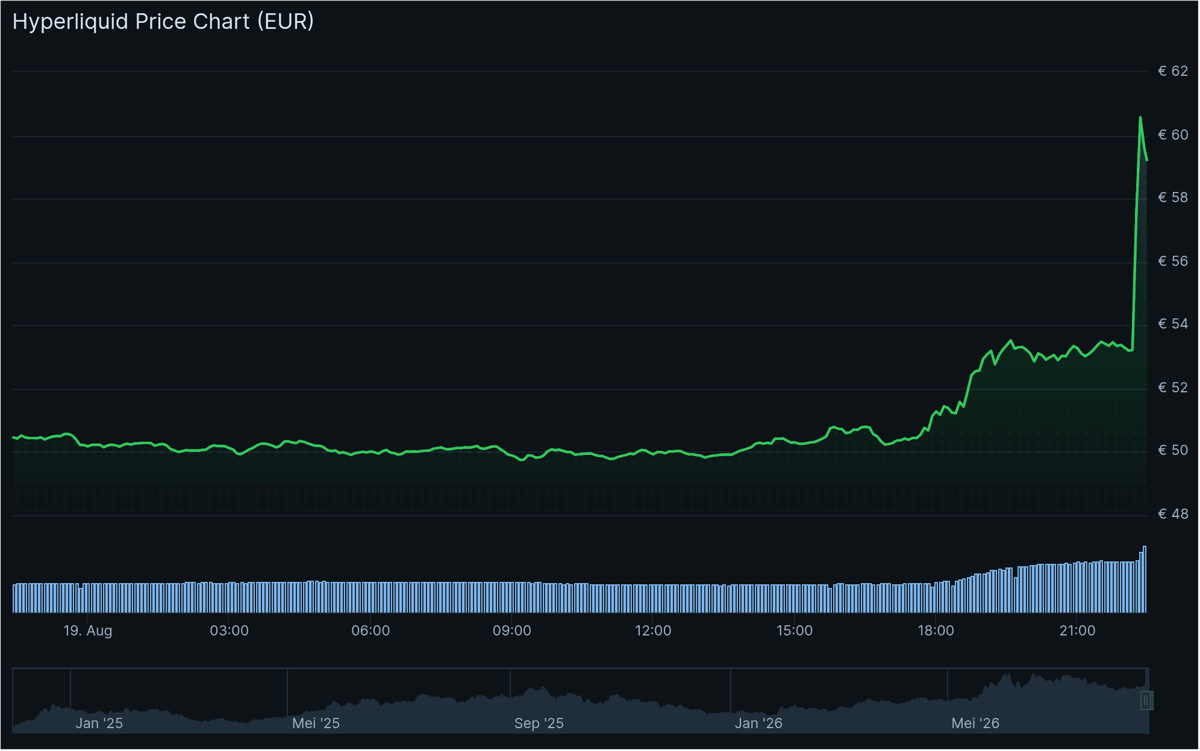Click the € 56 axis label
Screen dimensions: 1200x751
[x=1172, y=261]
